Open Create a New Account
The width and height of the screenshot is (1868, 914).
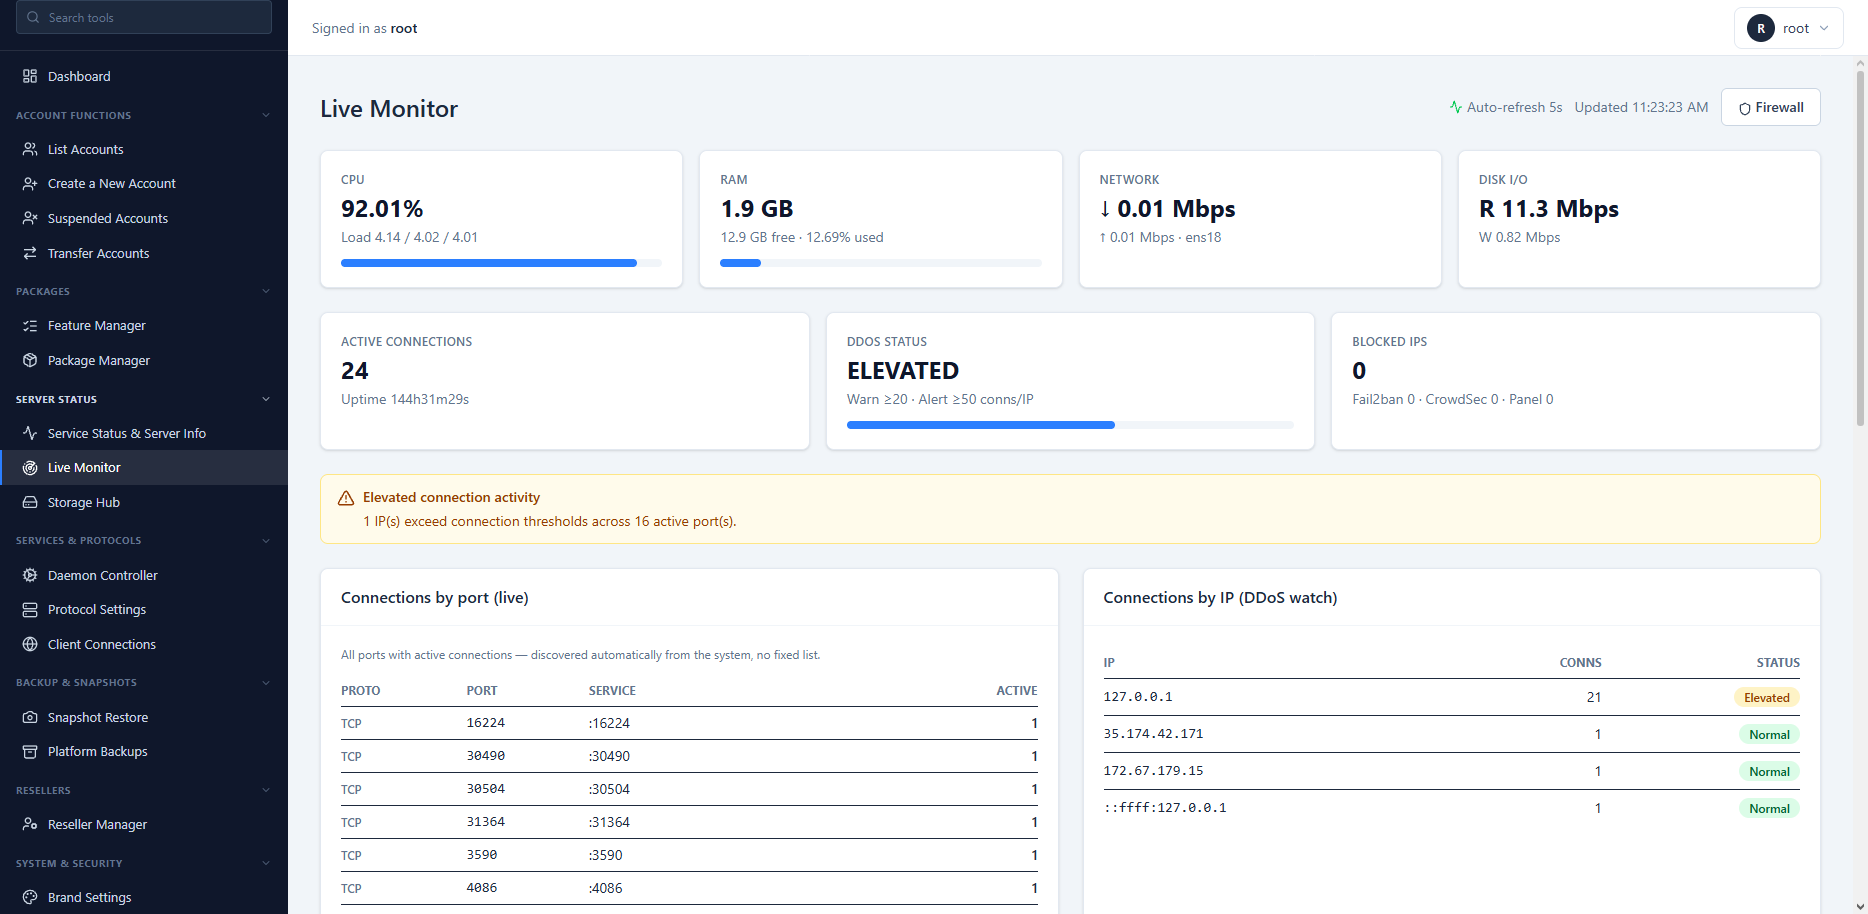point(144,183)
